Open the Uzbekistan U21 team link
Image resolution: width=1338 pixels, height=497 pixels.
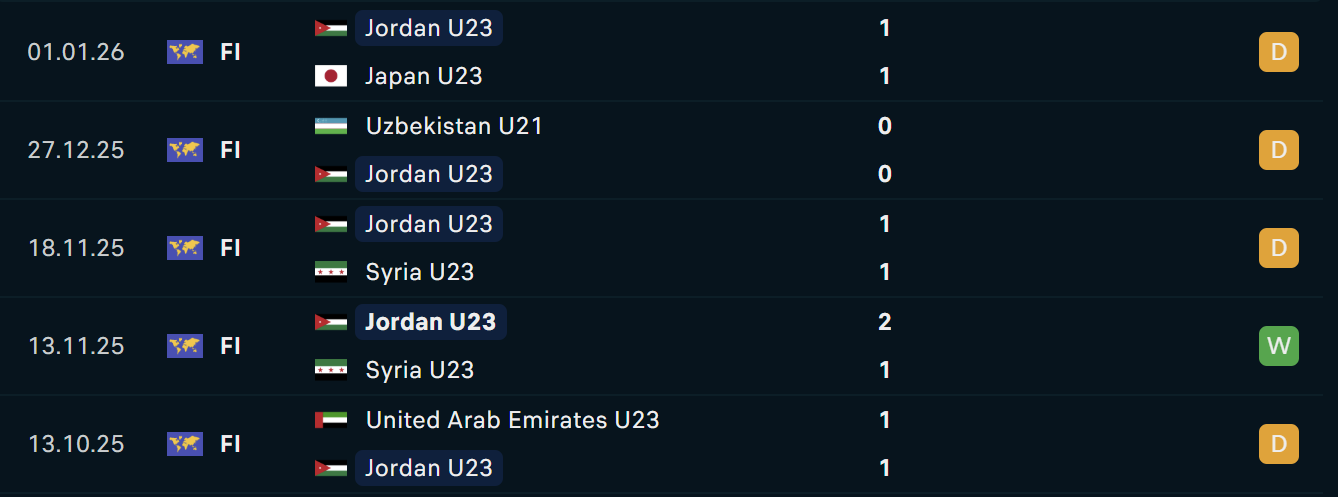(454, 126)
